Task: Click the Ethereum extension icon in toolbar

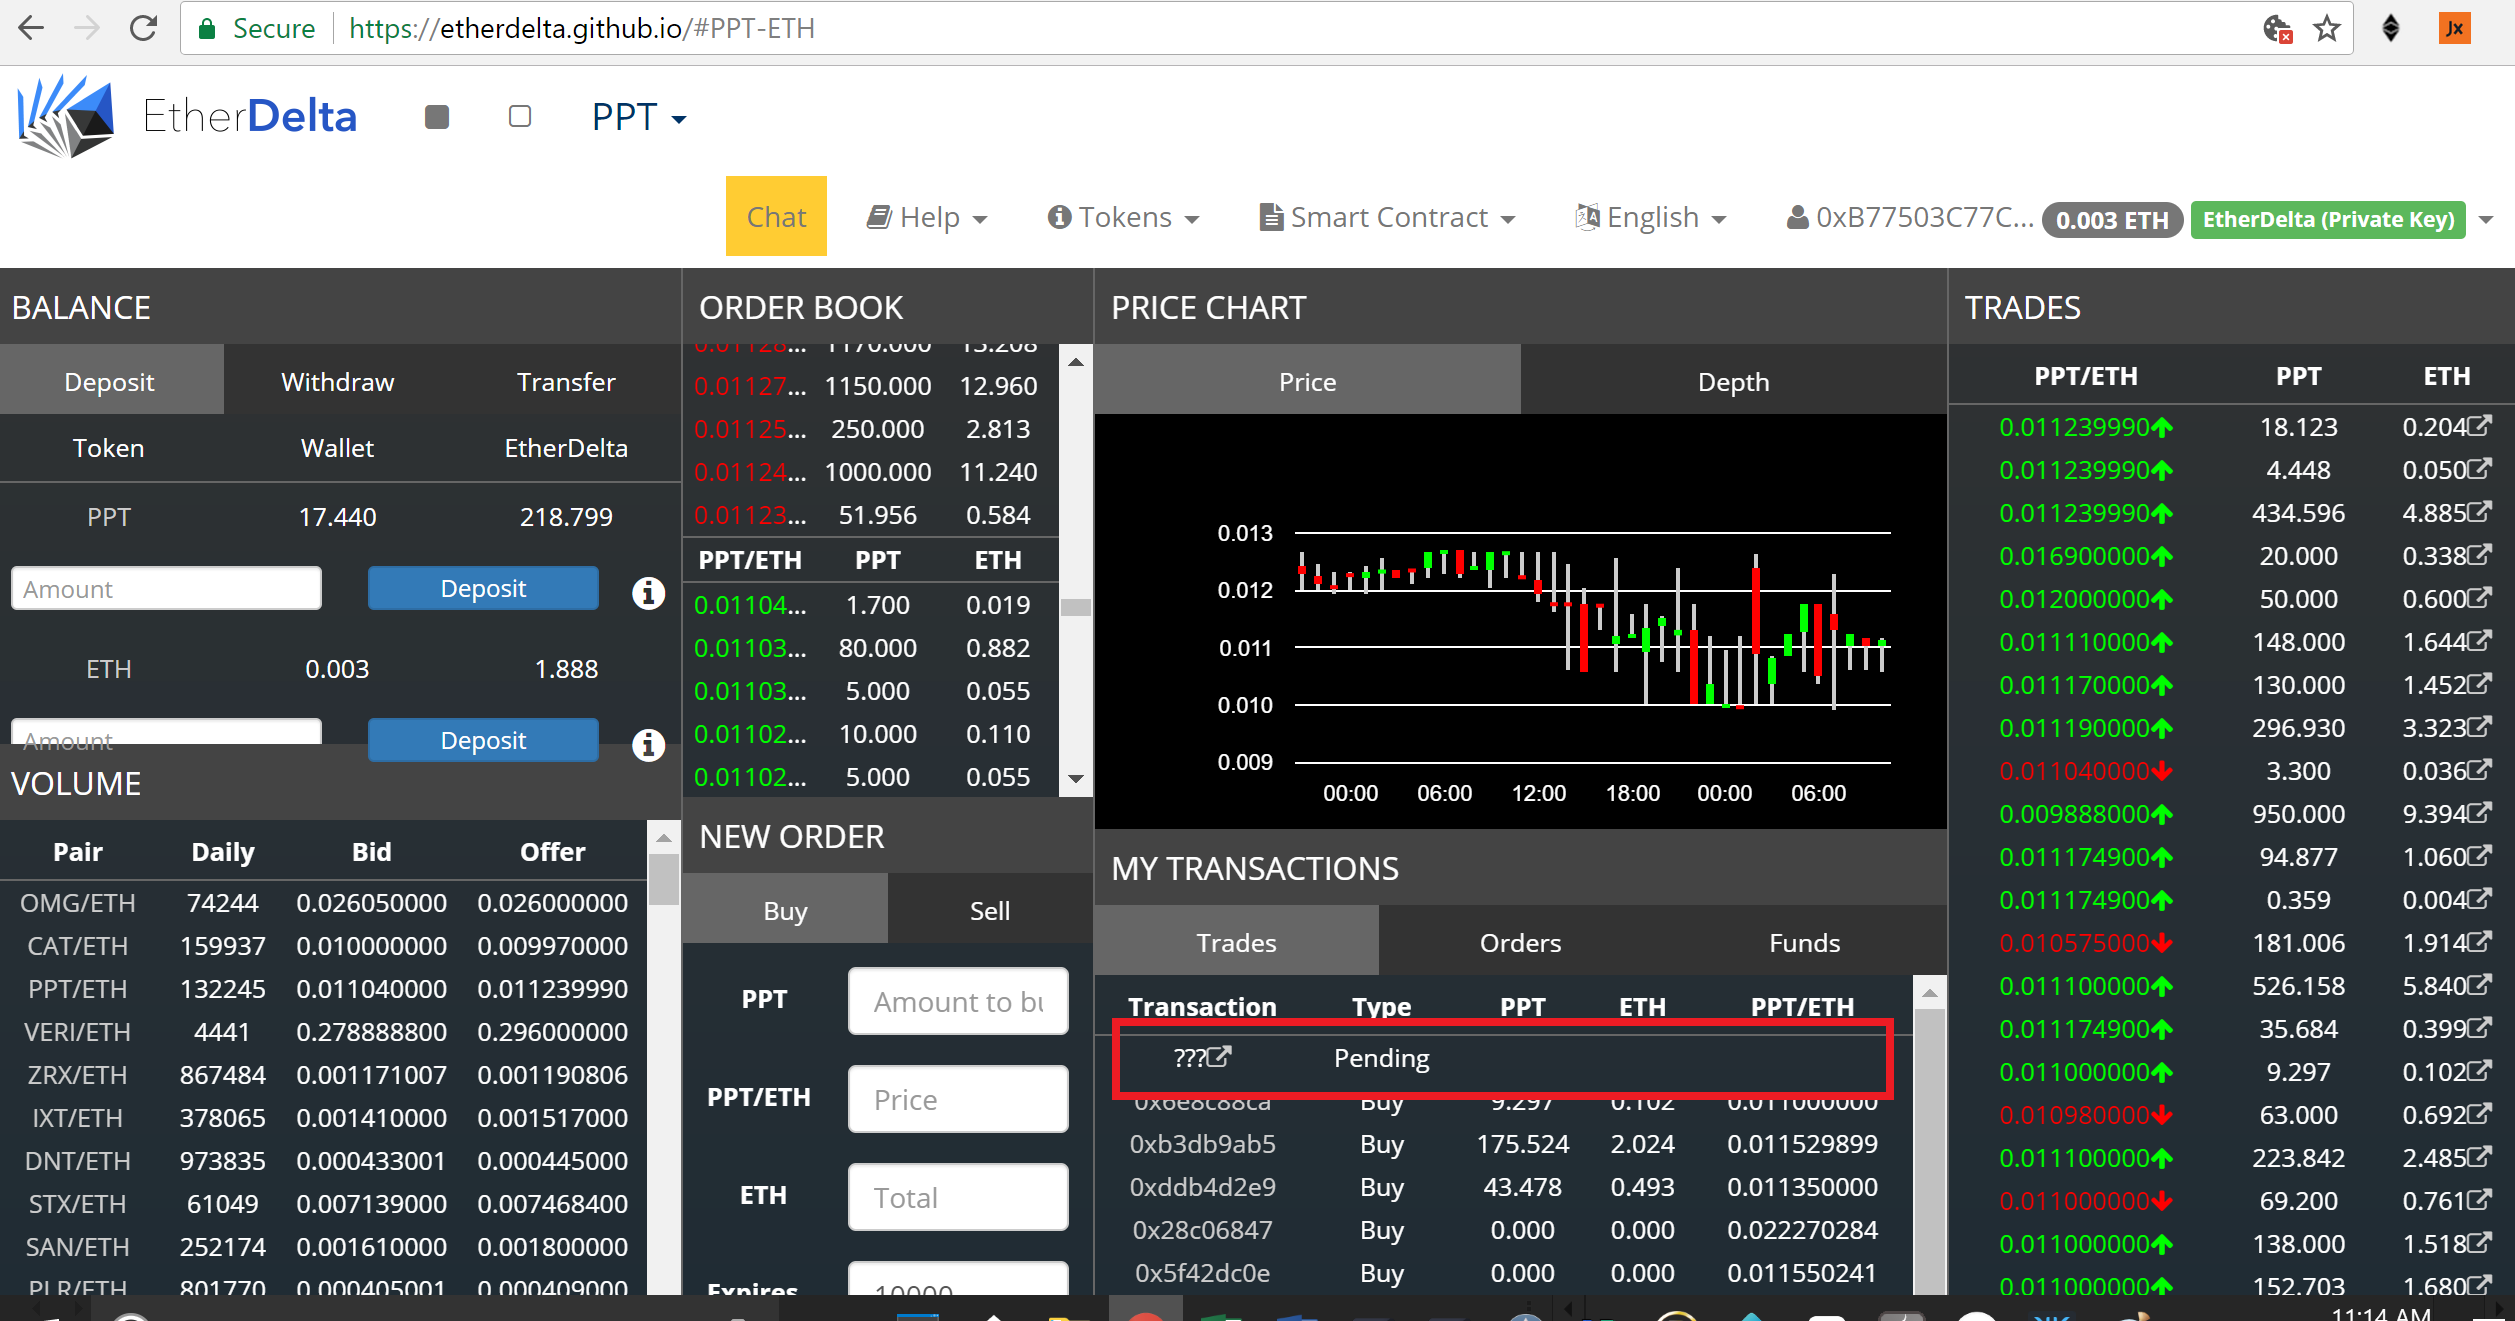Action: pyautogui.click(x=2391, y=28)
